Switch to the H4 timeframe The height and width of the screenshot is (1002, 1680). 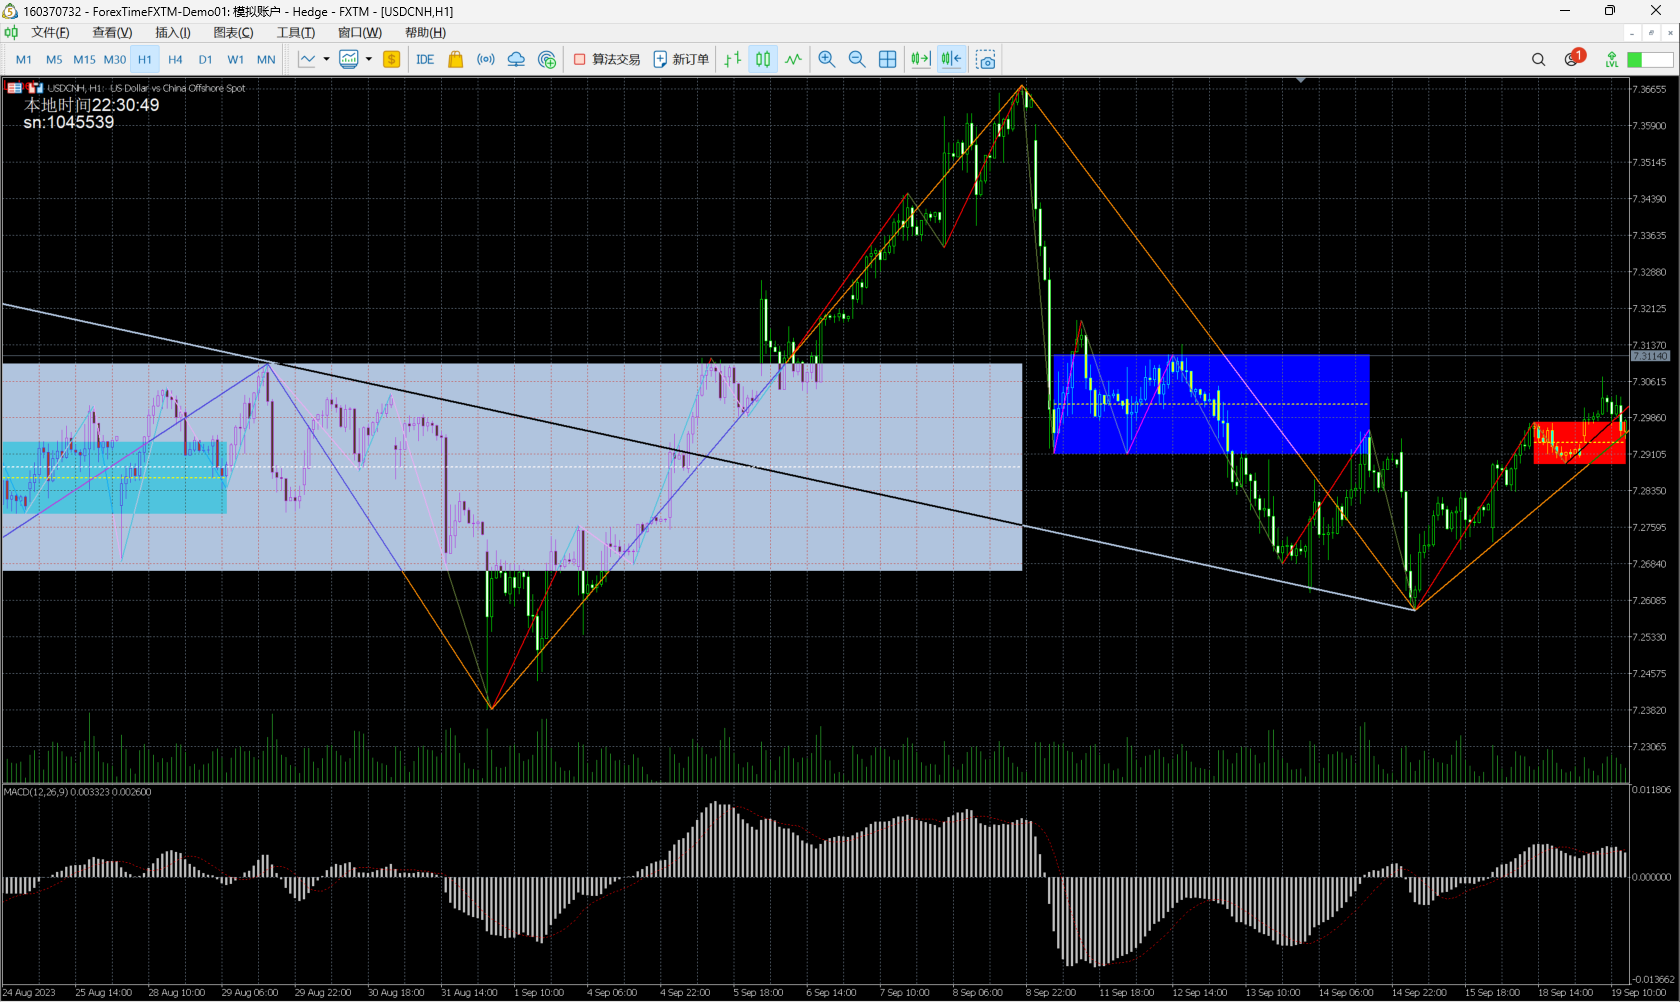pyautogui.click(x=175, y=60)
